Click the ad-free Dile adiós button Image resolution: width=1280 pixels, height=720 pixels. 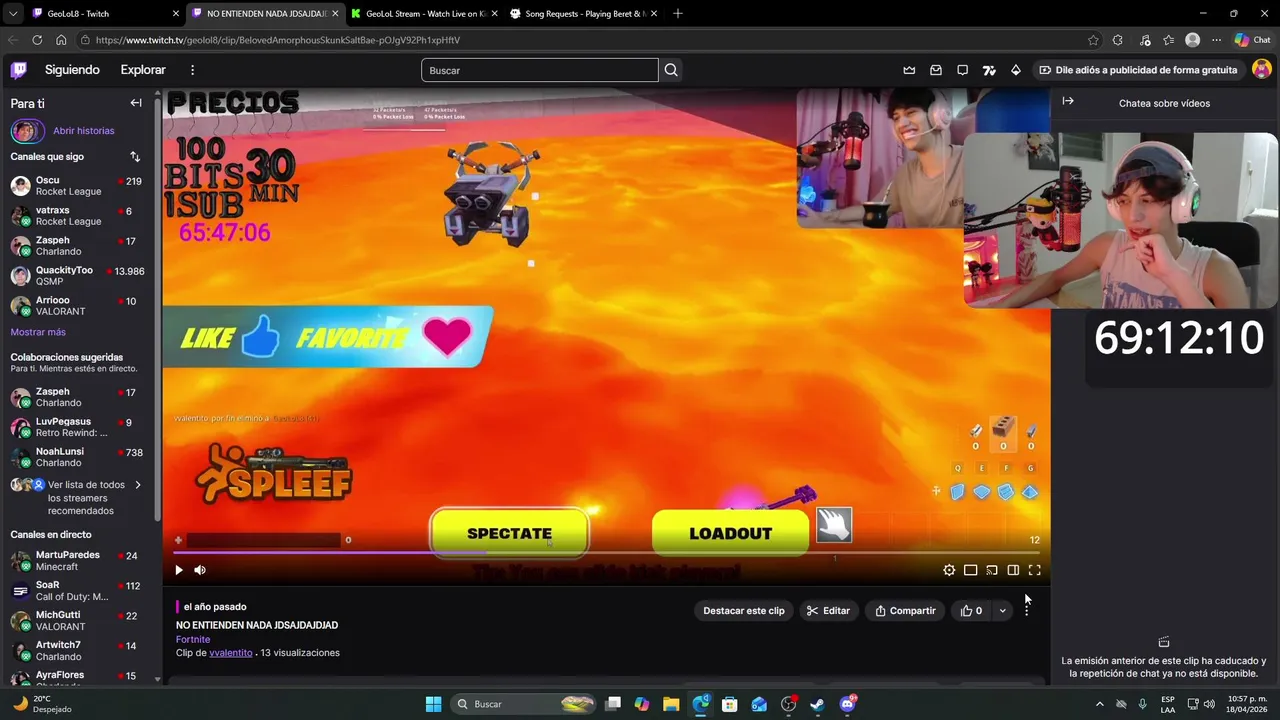pyautogui.click(x=1137, y=70)
